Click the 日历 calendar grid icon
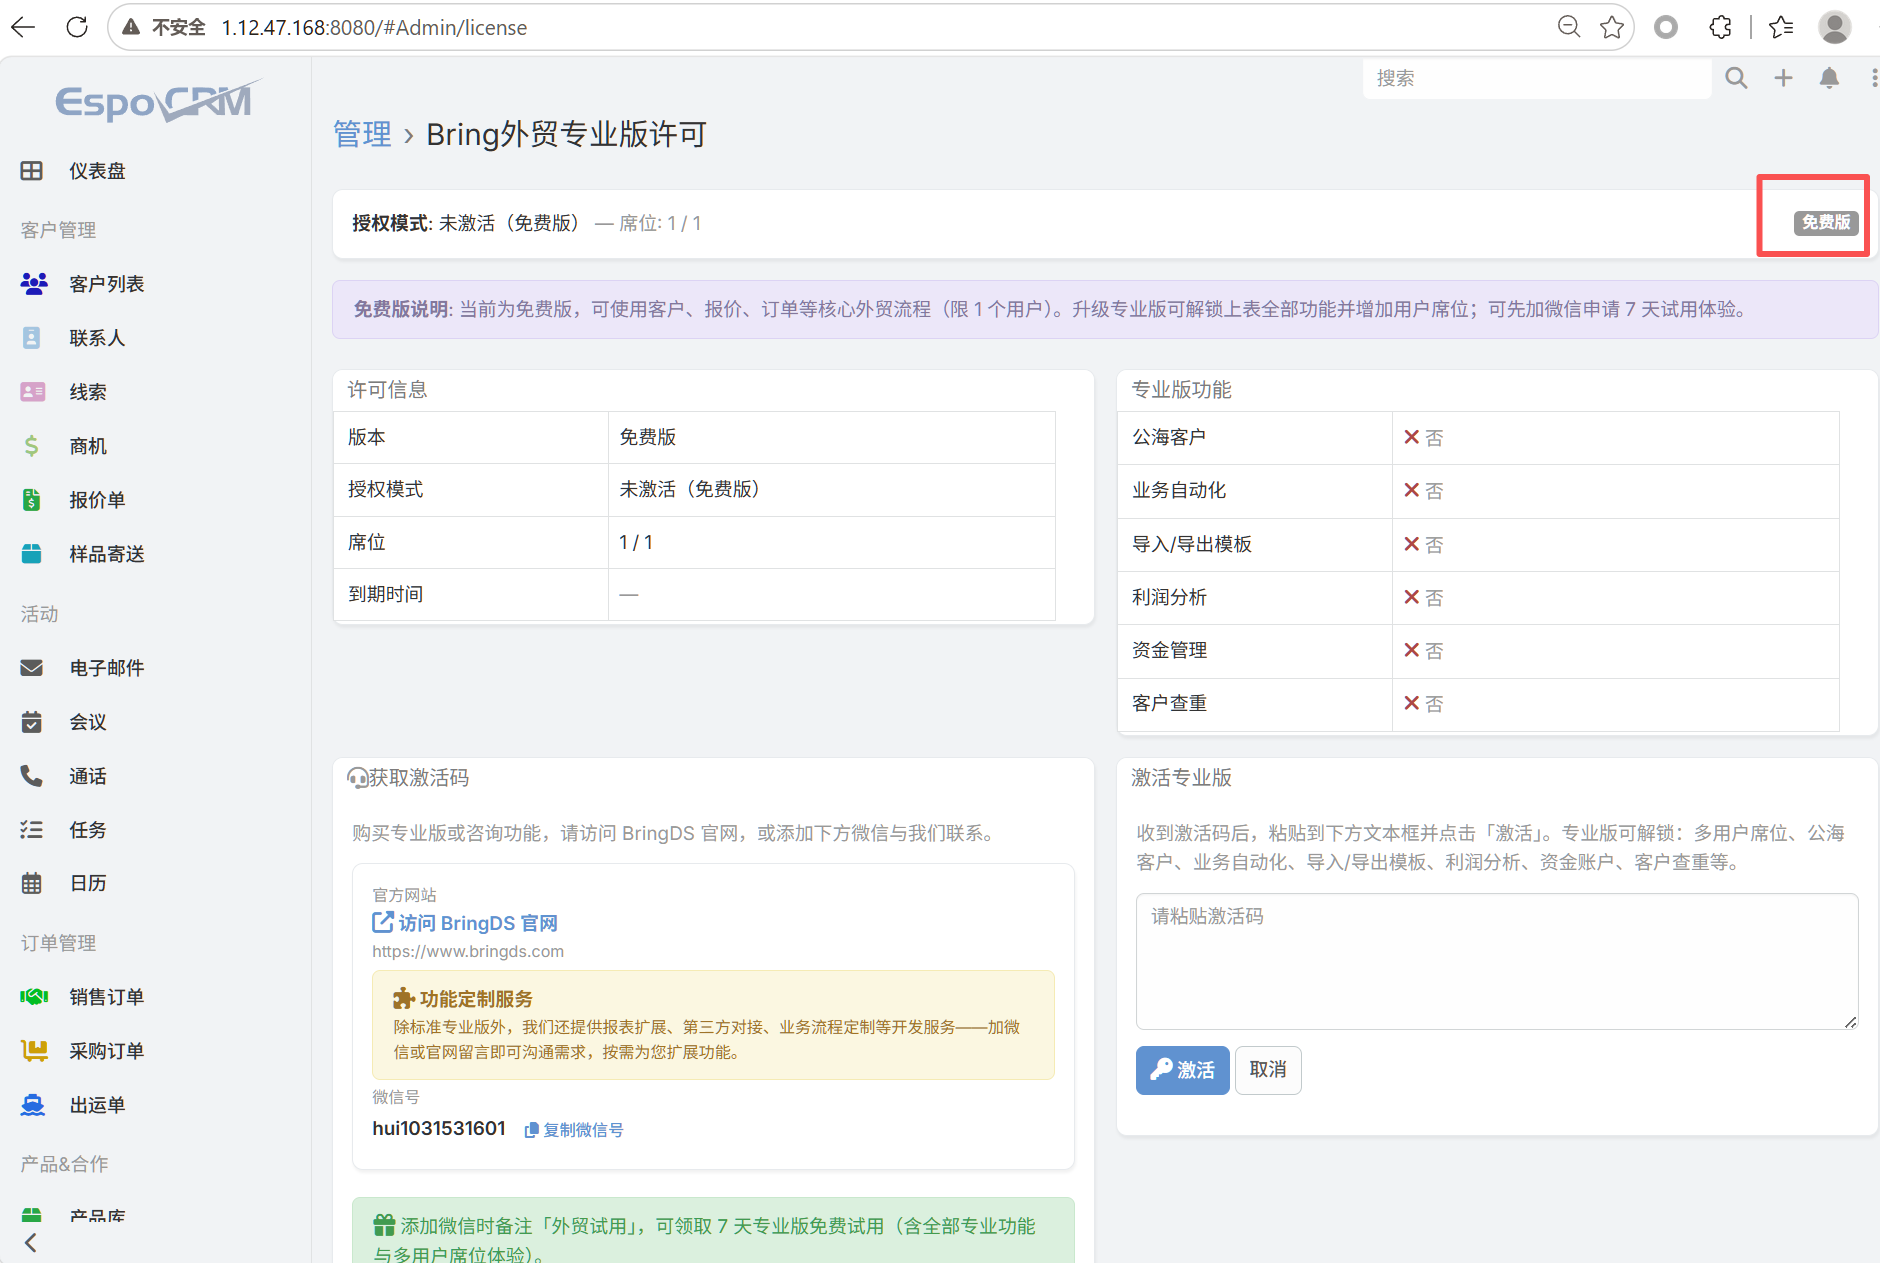The image size is (1880, 1263). pyautogui.click(x=32, y=883)
